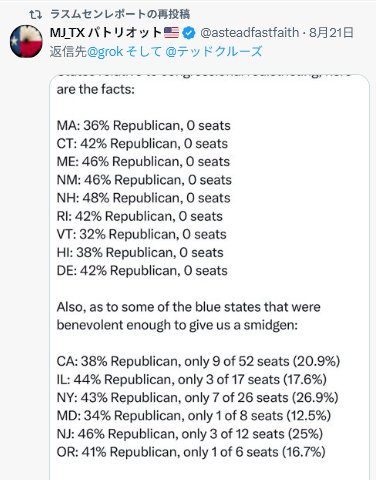Image resolution: width=376 pixels, height=480 pixels.
Task: Click the repost arrows icon at top
Action: pyautogui.click(x=35, y=14)
